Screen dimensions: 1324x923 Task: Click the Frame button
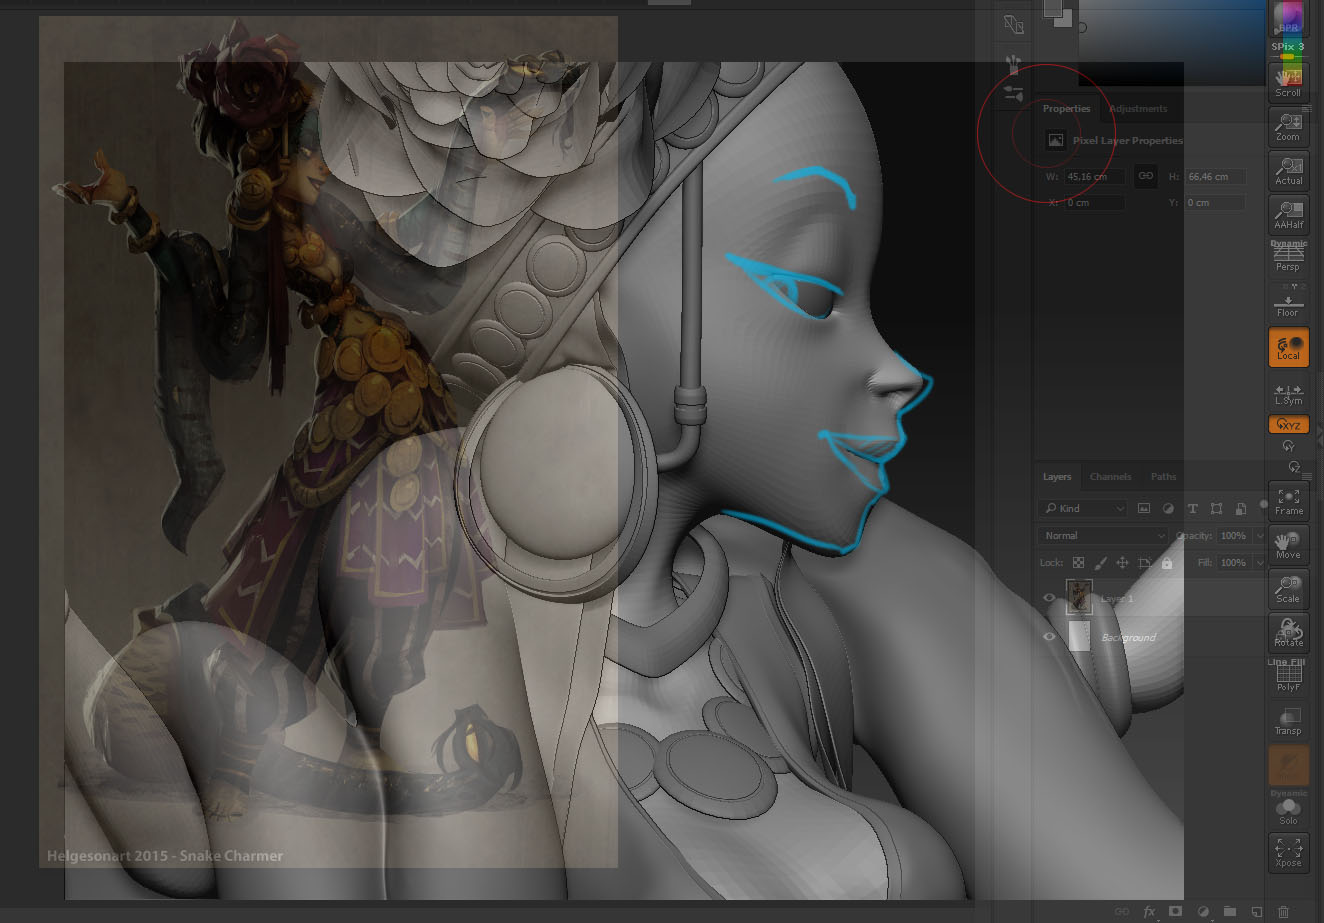point(1288,500)
